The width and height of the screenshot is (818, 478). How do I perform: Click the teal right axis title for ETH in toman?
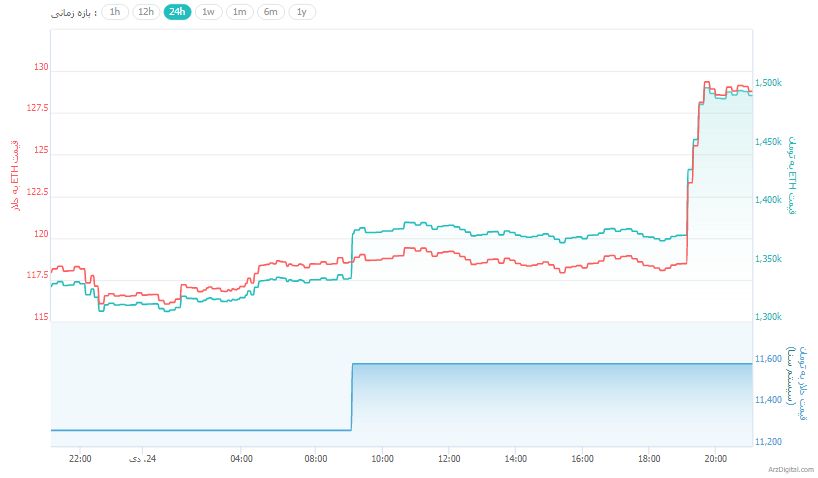pos(790,176)
